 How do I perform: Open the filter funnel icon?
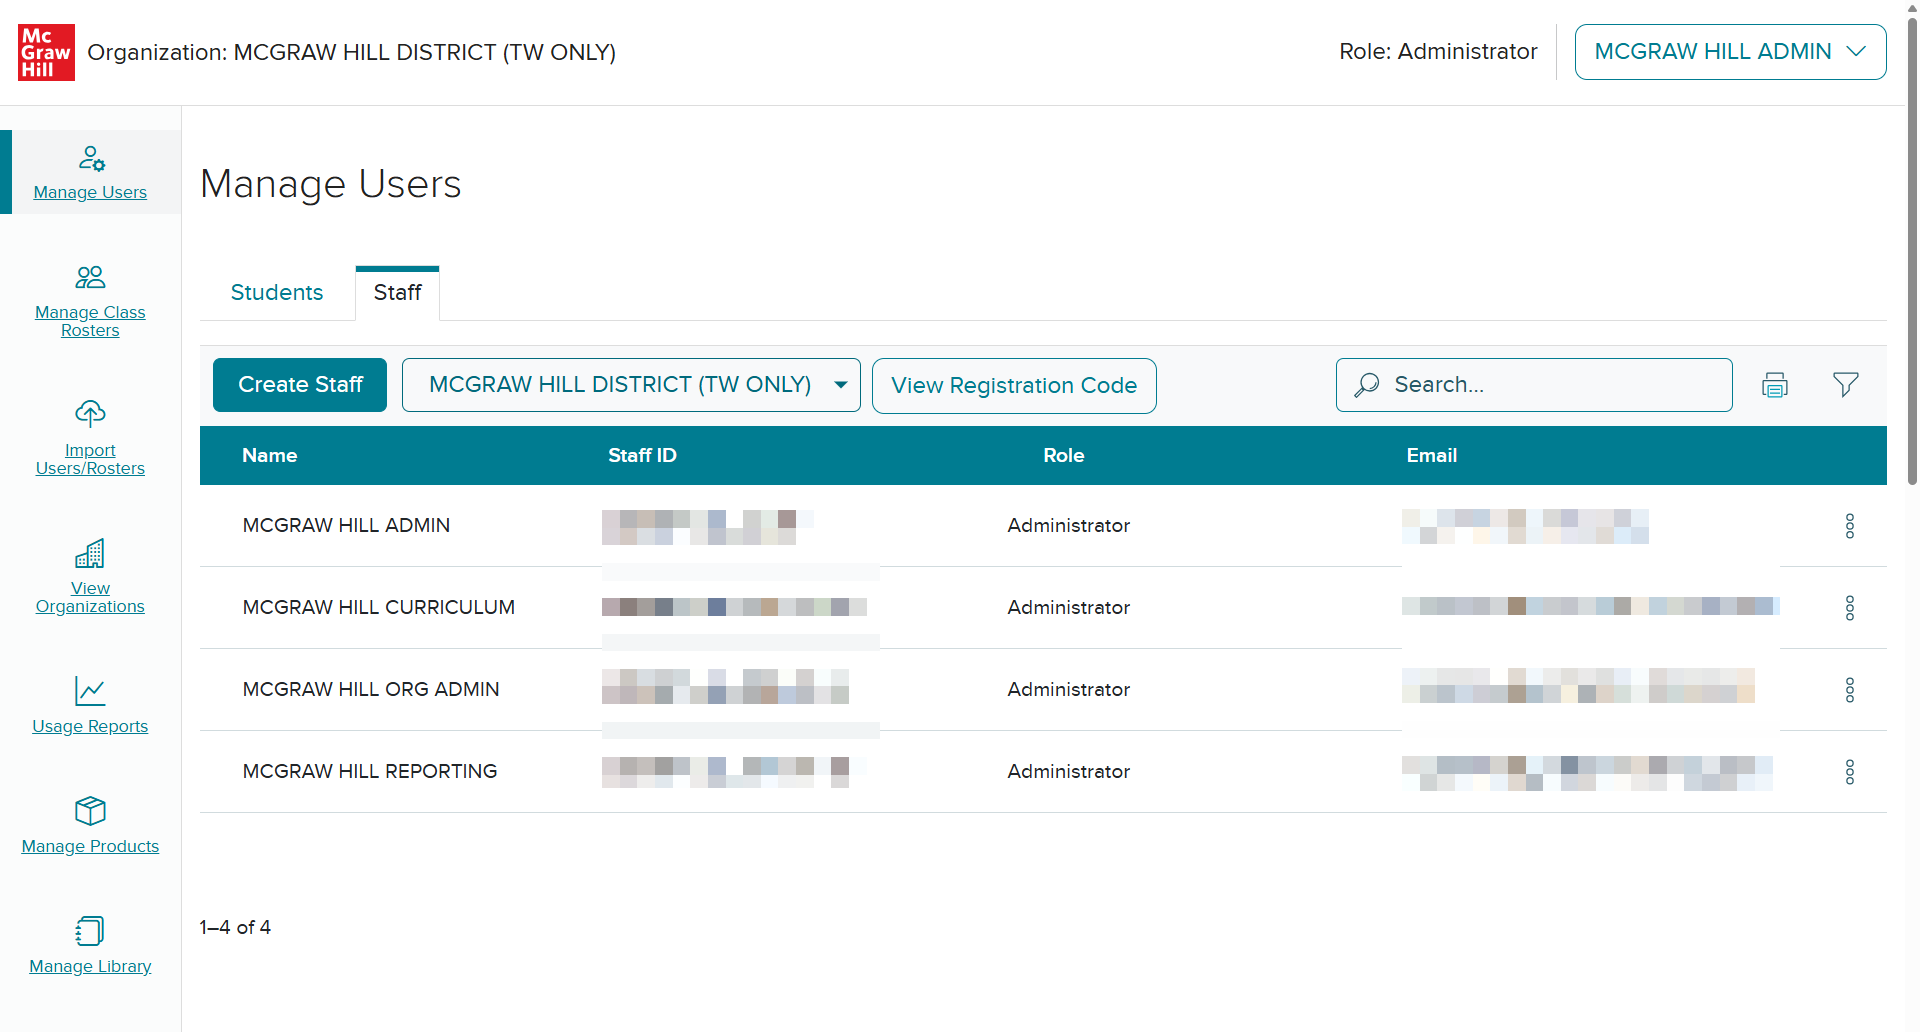(x=1846, y=385)
